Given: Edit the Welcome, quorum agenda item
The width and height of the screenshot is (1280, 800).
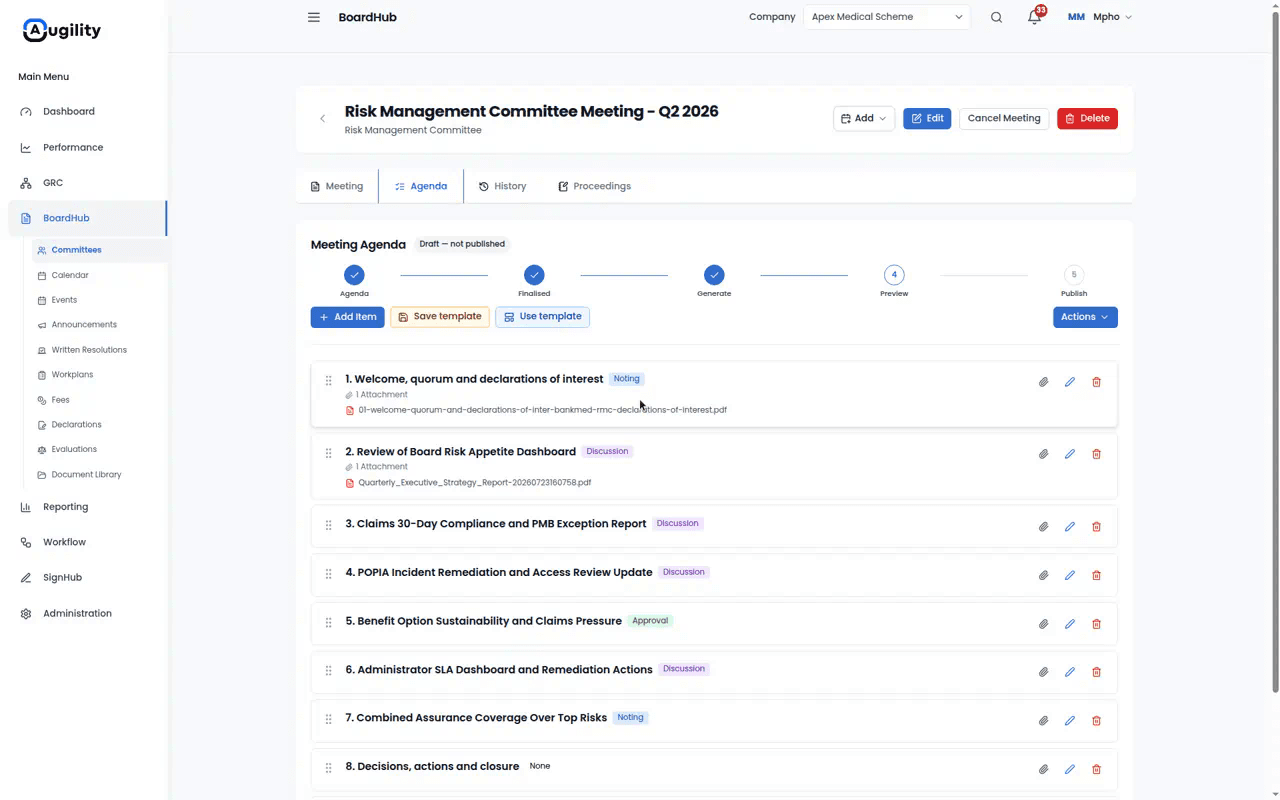Looking at the screenshot, I should click(1070, 382).
